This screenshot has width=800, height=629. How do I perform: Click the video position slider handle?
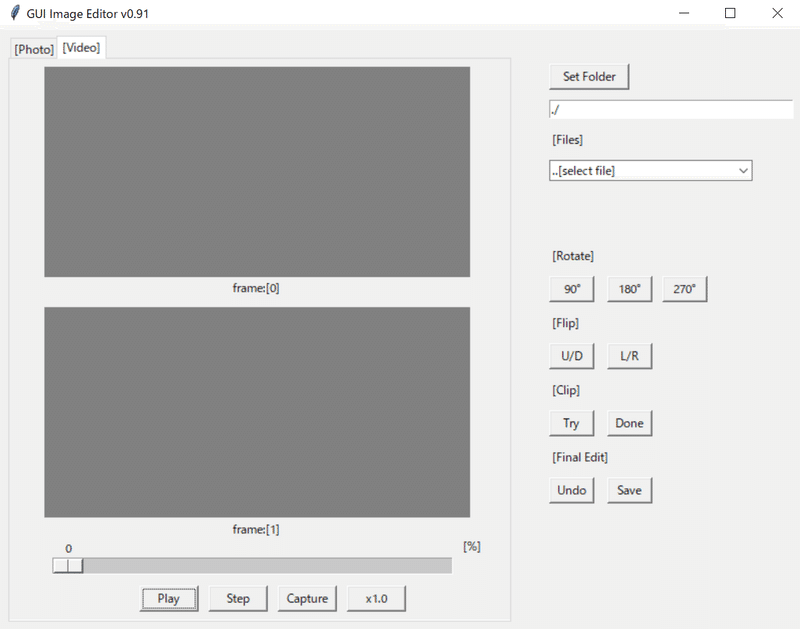point(68,566)
